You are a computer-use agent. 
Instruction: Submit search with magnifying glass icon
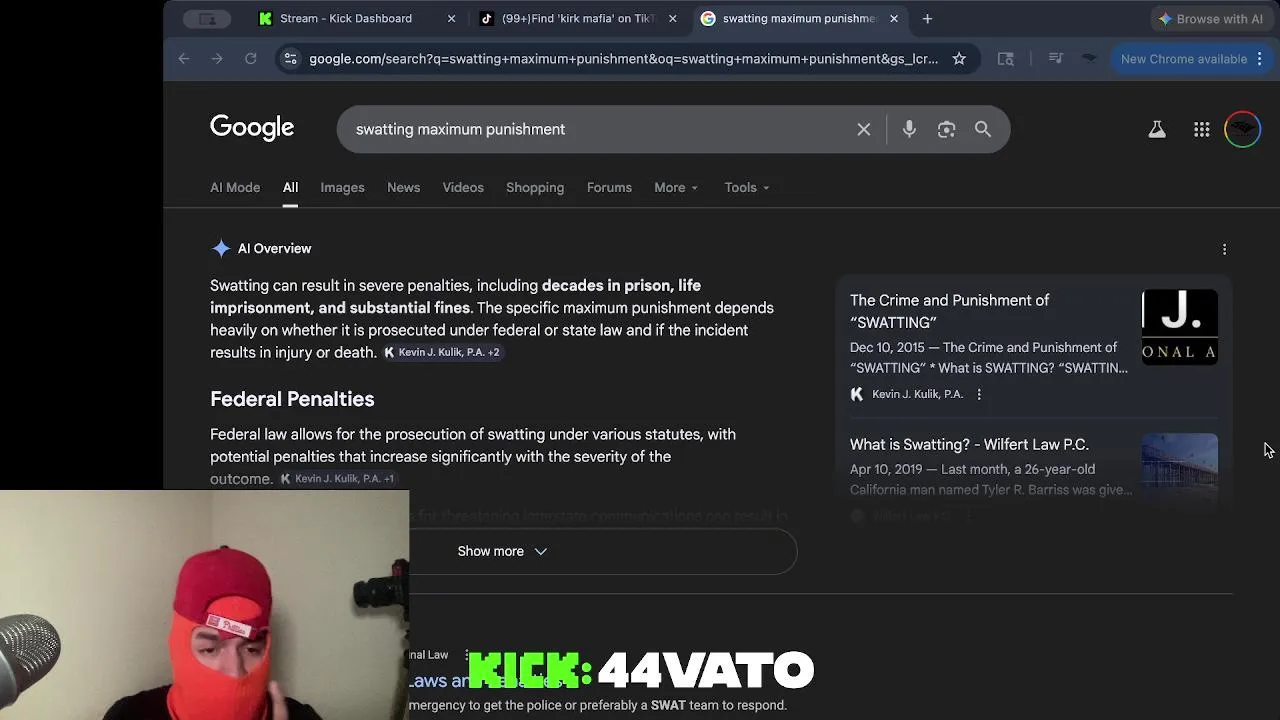[x=983, y=129]
